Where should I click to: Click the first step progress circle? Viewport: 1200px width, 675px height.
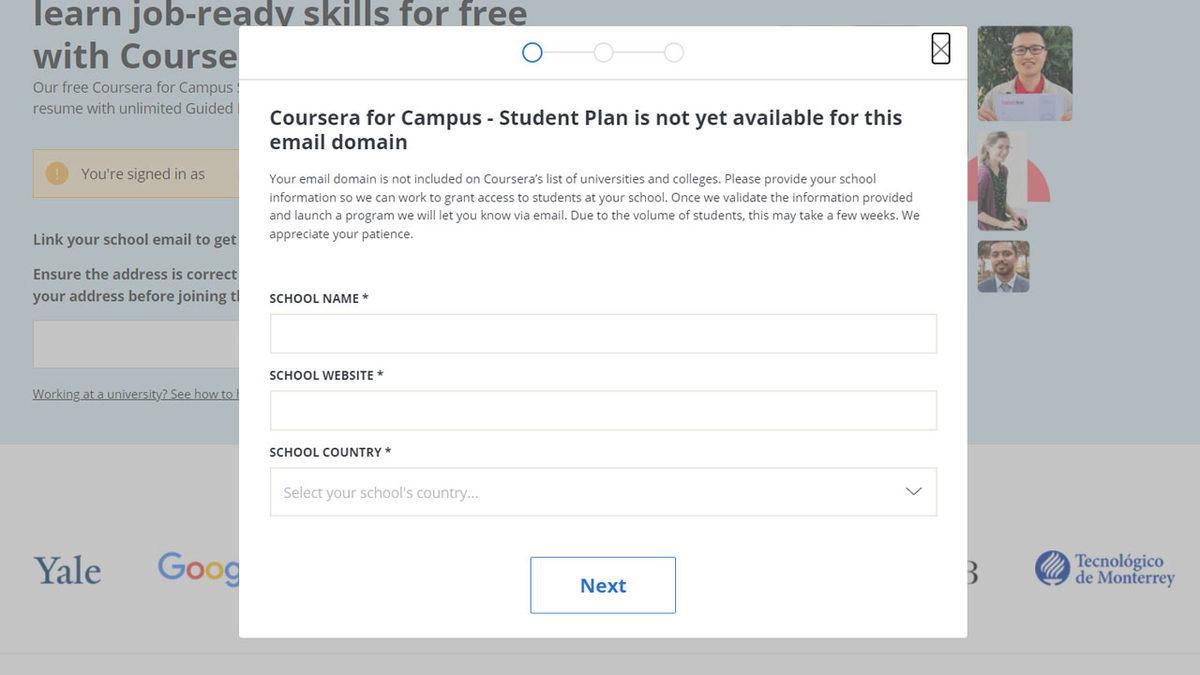click(x=532, y=52)
